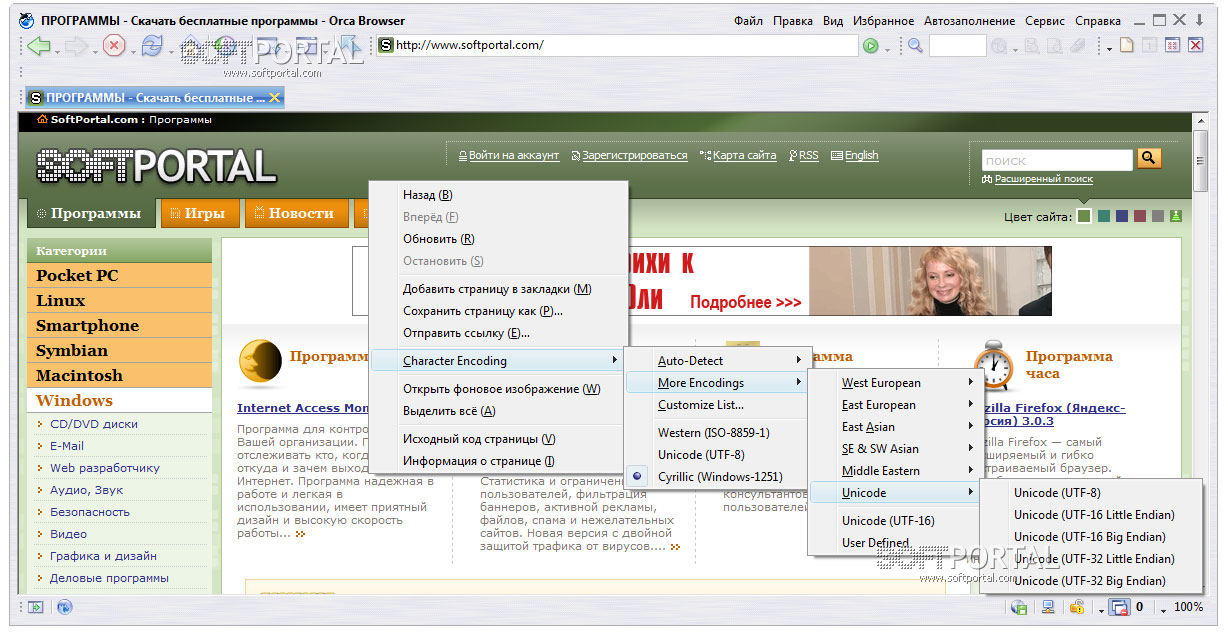Image resolution: width=1228 pixels, height=634 pixels.
Task: Click the home icon beside SoftPortal.com breadcrumb
Action: click(x=42, y=120)
